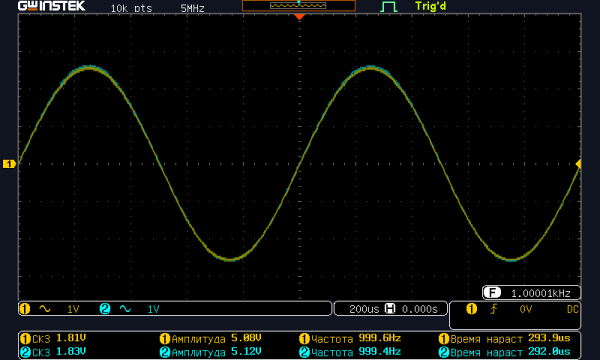Click the F frequency counter icon
Screen dimensions: 600x360
click(x=492, y=293)
